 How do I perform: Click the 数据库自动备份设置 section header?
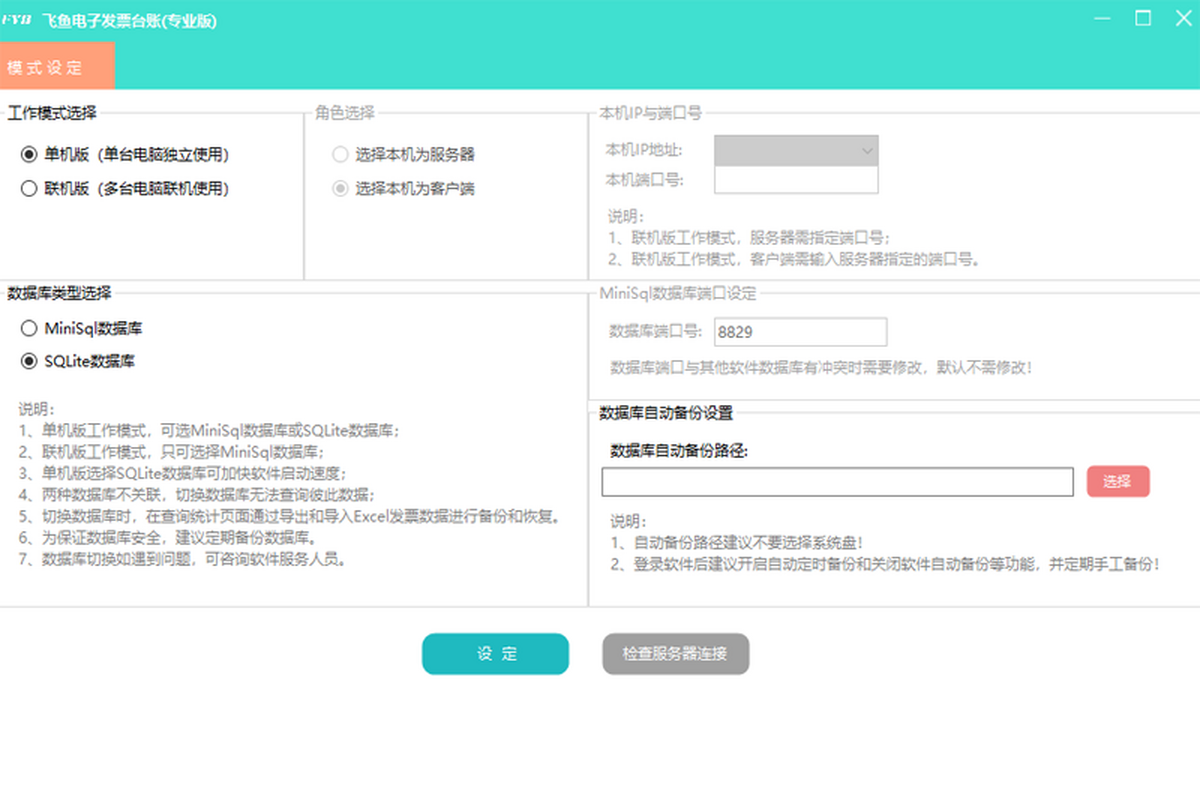click(665, 413)
